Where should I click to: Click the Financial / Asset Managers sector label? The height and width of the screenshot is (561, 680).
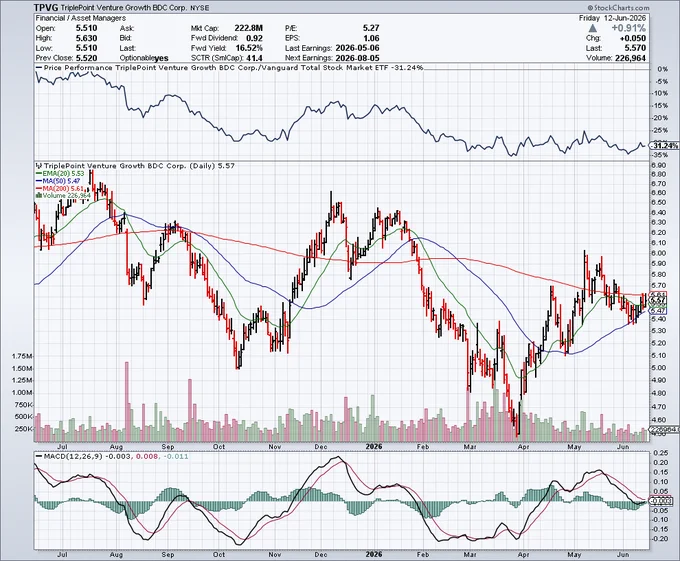pyautogui.click(x=81, y=18)
